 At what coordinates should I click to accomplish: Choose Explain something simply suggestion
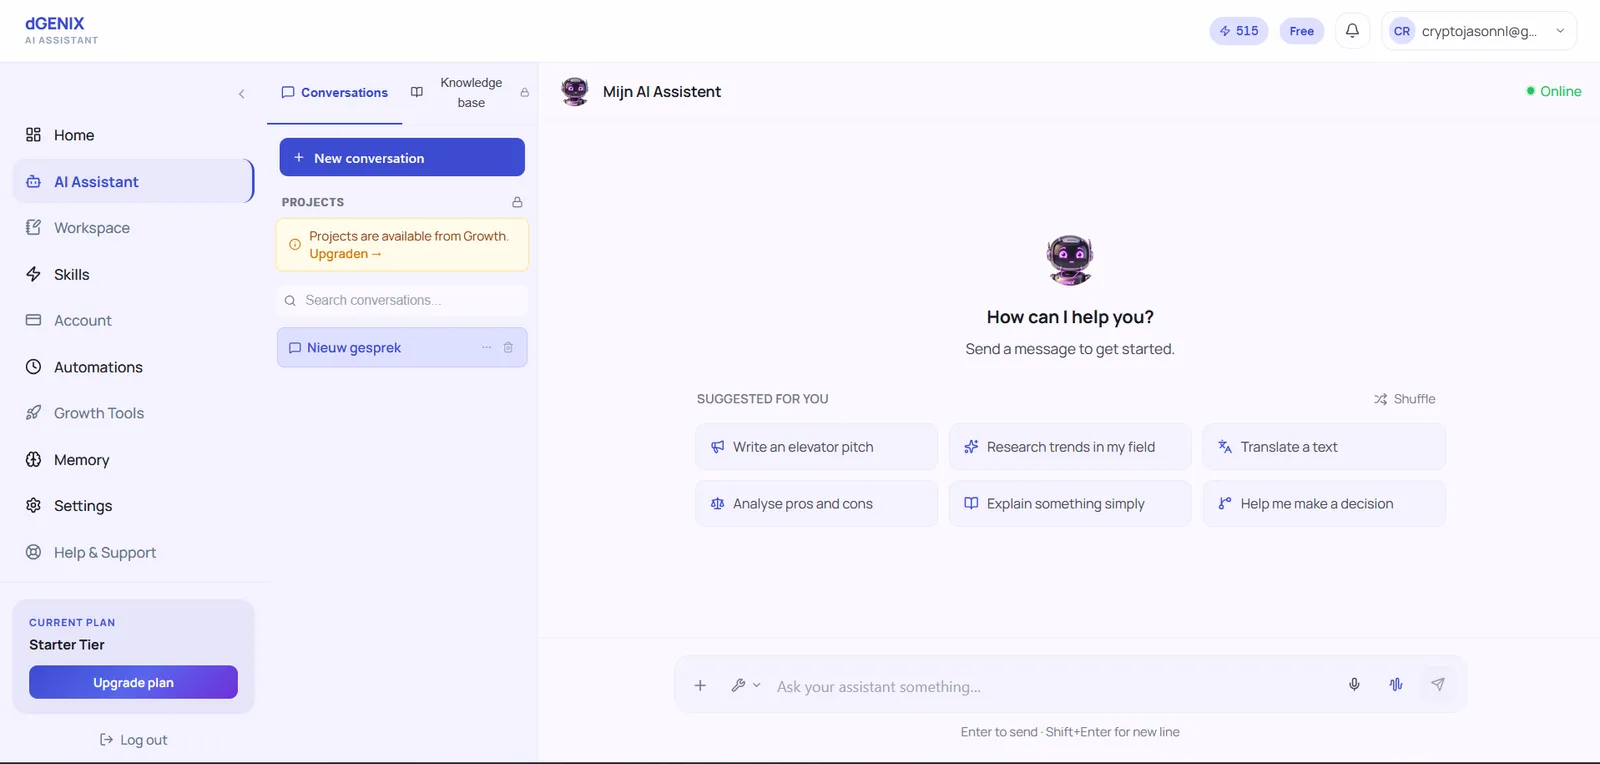click(x=1070, y=504)
